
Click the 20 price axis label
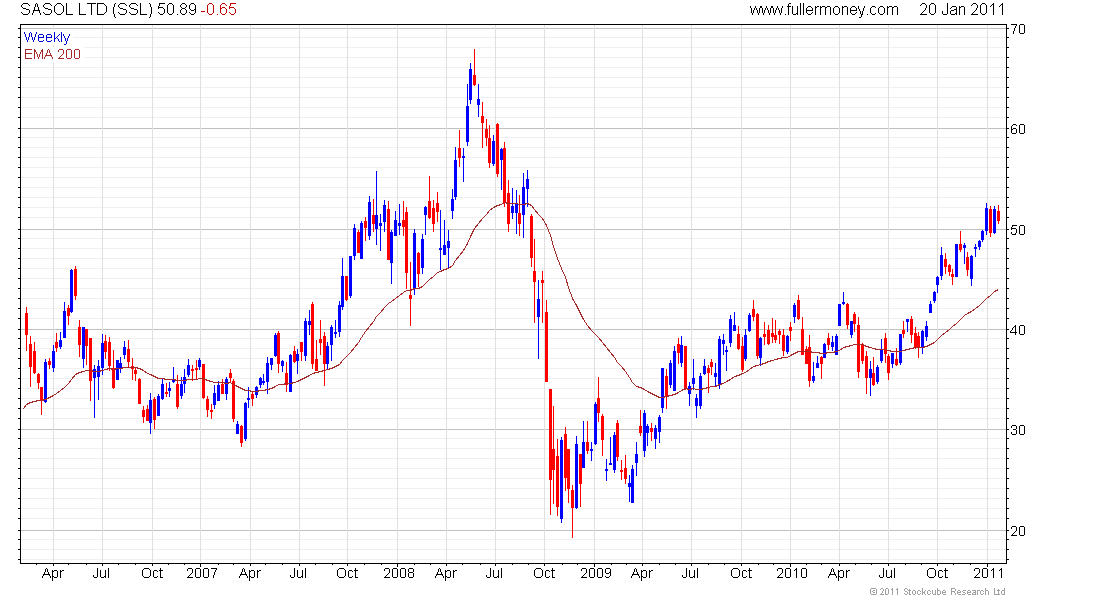coord(1017,531)
